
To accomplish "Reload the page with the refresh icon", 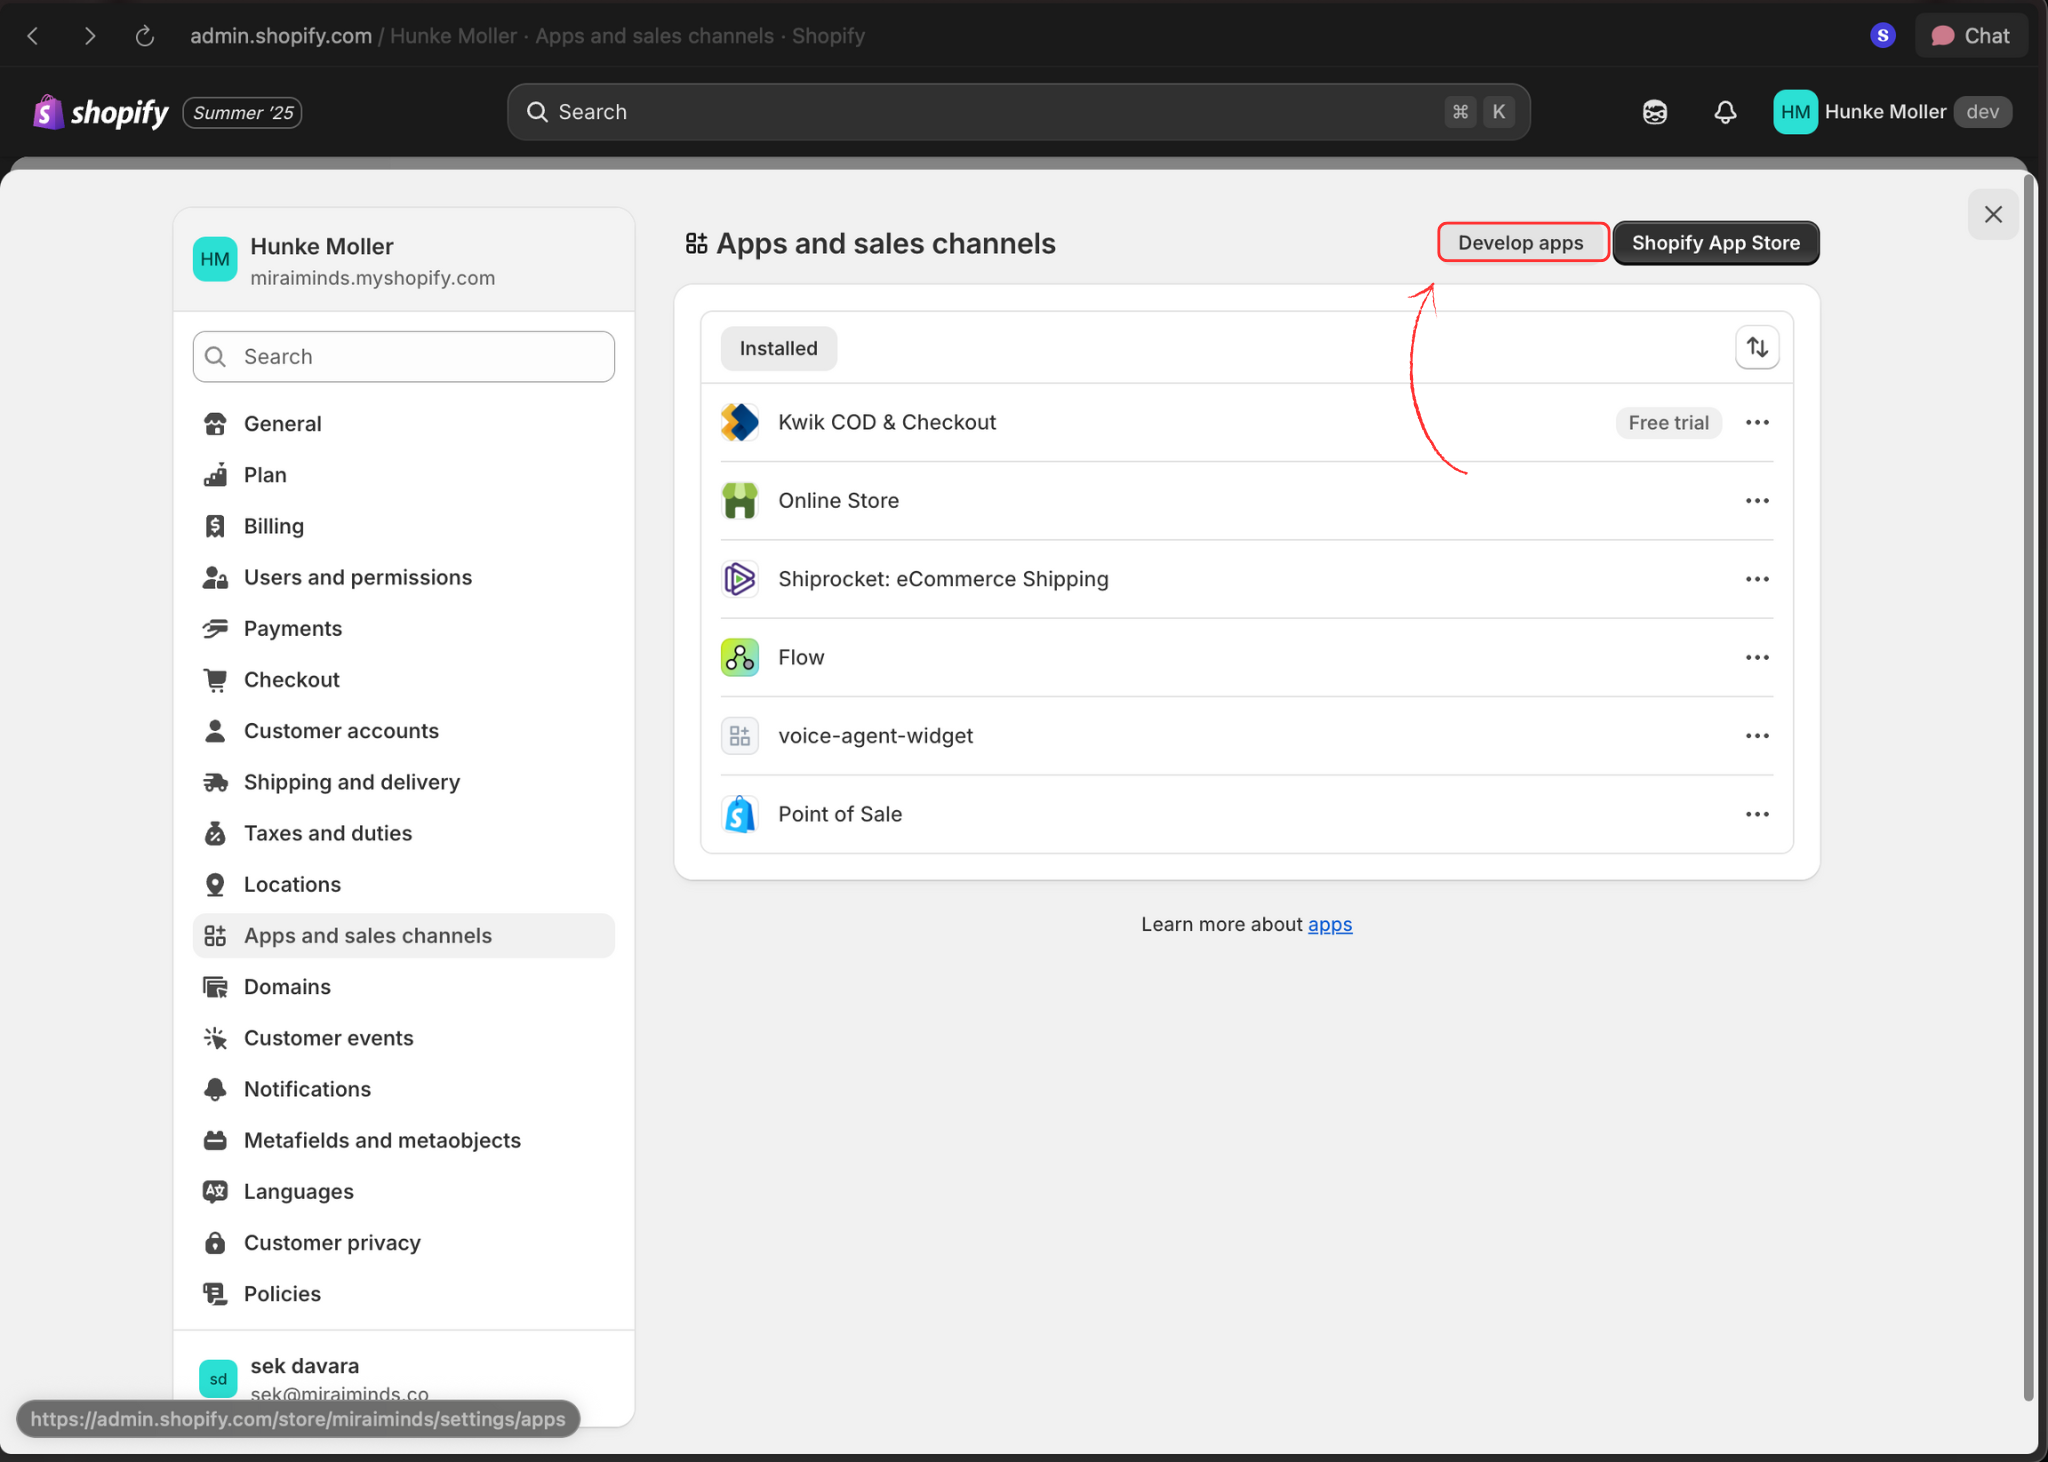I will 145,35.
